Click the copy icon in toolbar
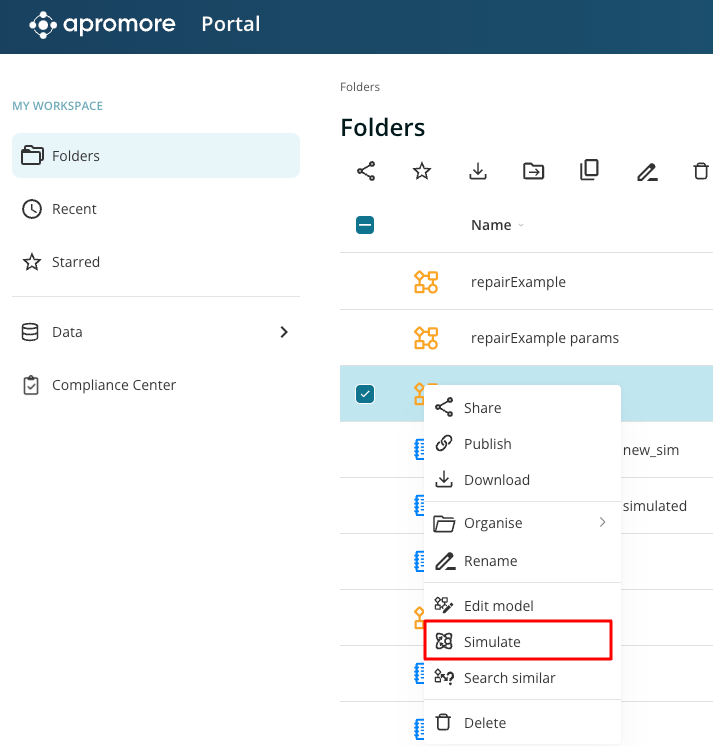 [590, 171]
